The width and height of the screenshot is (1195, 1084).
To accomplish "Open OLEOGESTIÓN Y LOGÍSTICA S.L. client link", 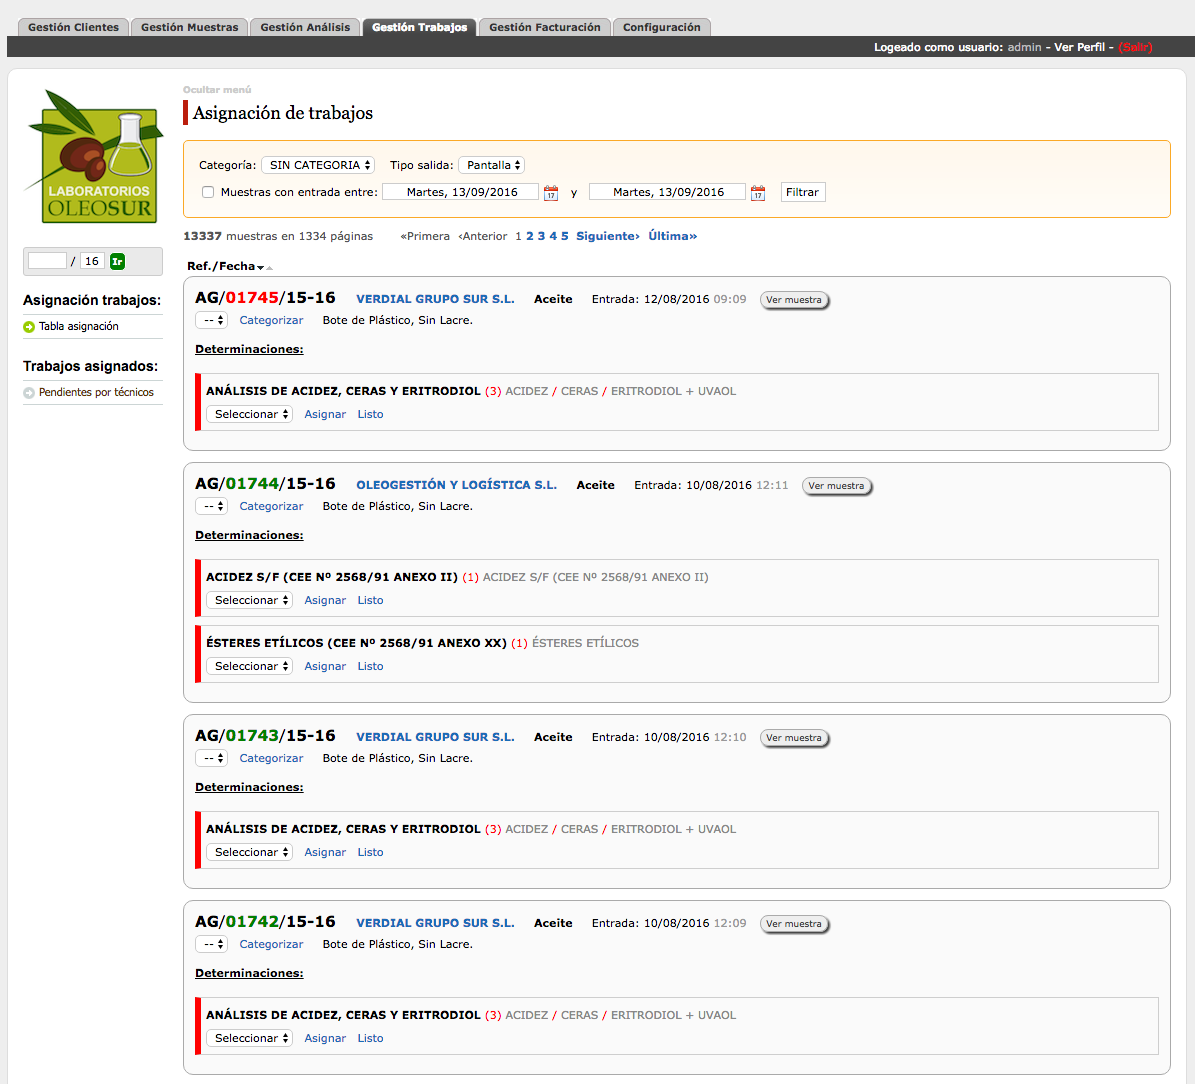I will [457, 486].
